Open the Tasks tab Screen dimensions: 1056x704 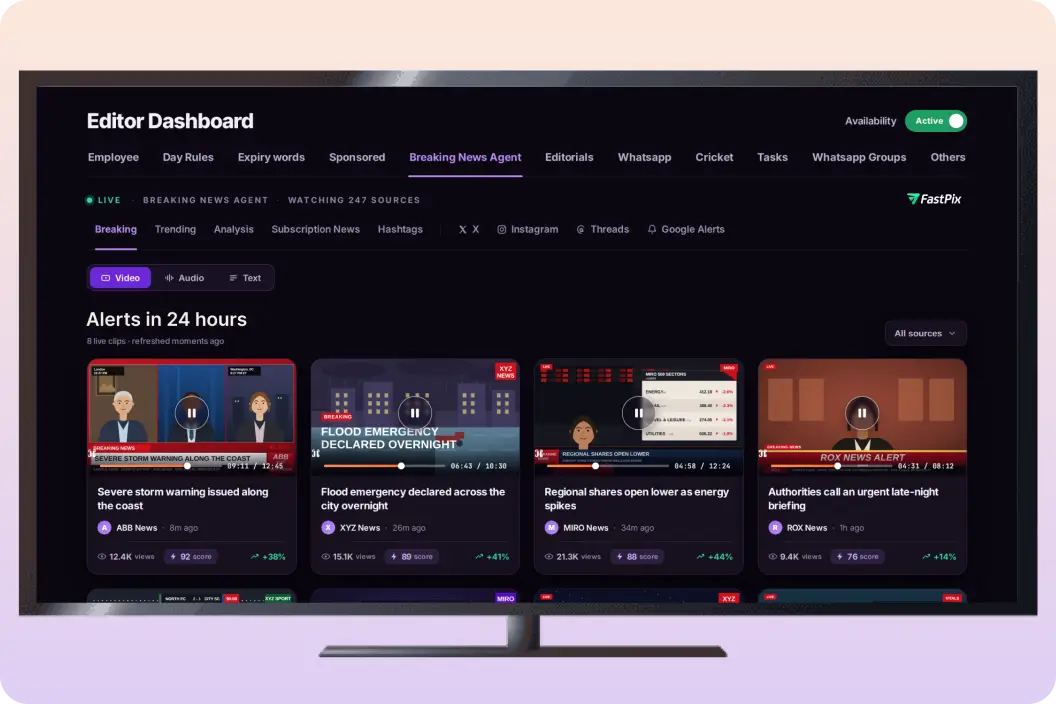pos(772,157)
